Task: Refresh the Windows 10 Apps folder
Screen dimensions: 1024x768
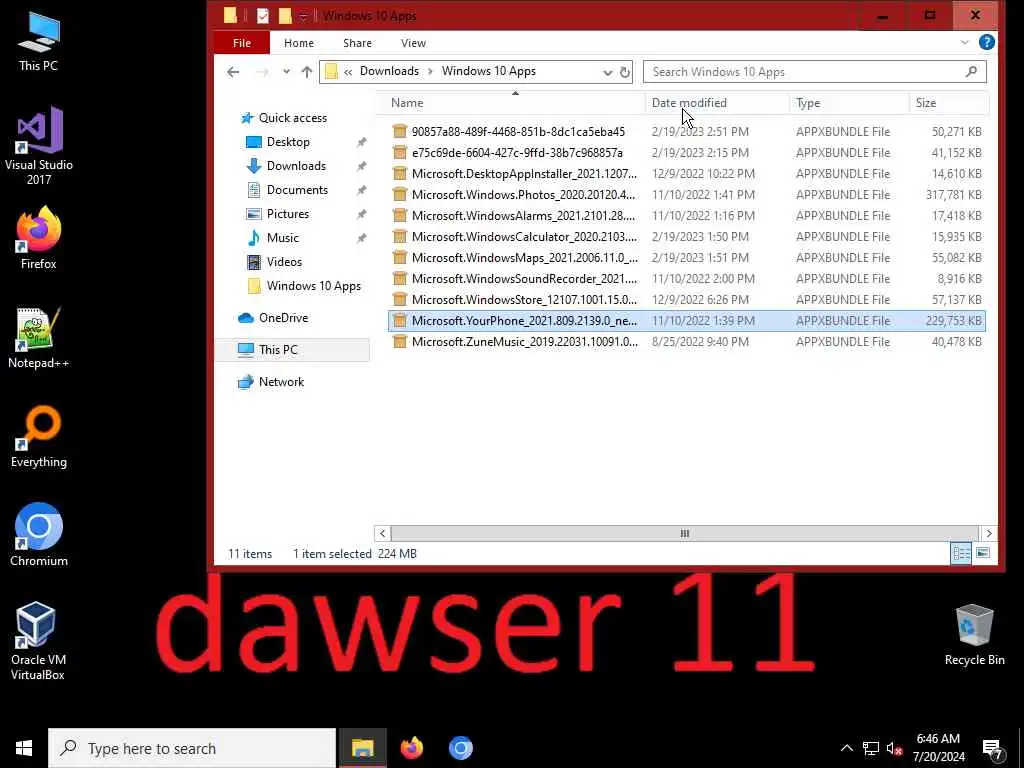Action: pyautogui.click(x=625, y=72)
